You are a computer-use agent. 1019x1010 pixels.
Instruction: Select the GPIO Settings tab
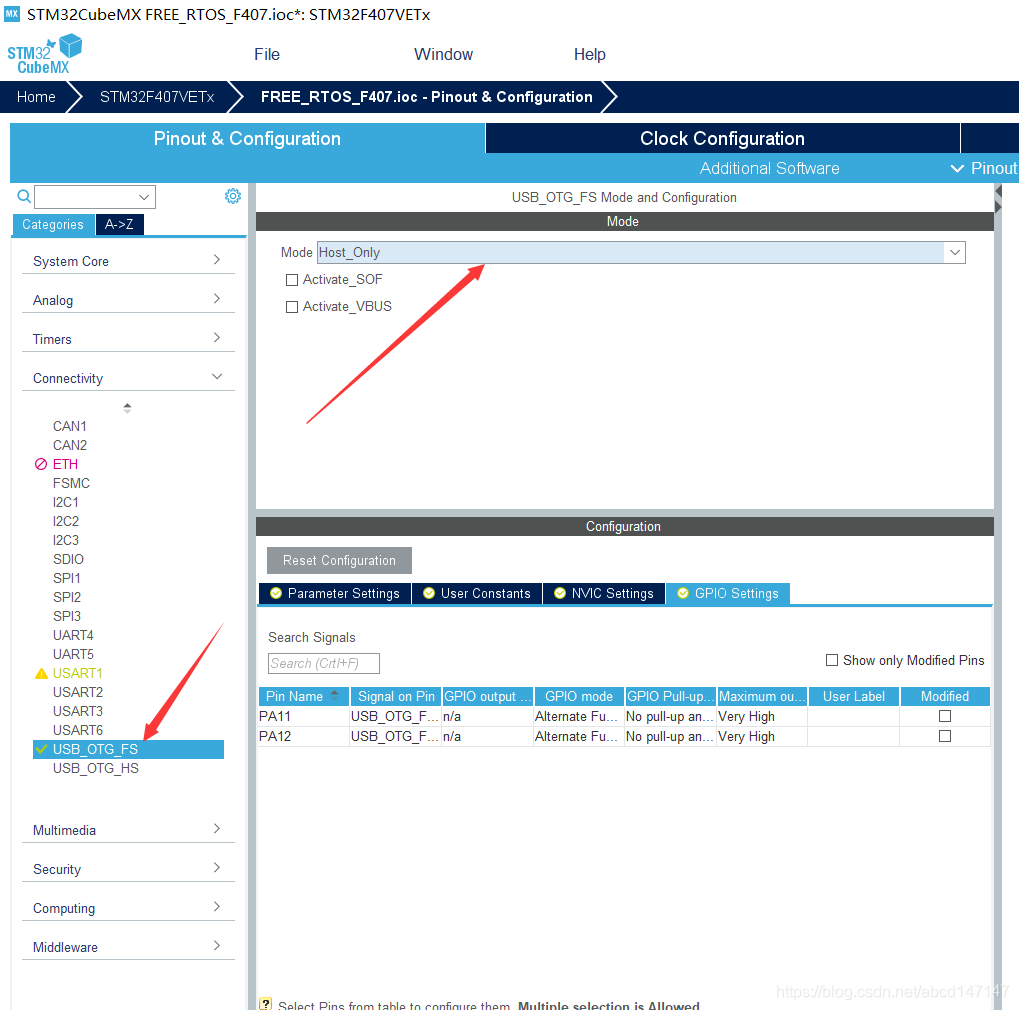click(x=728, y=593)
